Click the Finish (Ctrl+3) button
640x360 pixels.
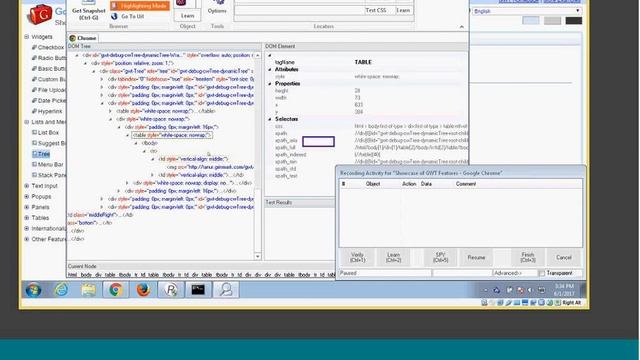[x=528, y=258]
